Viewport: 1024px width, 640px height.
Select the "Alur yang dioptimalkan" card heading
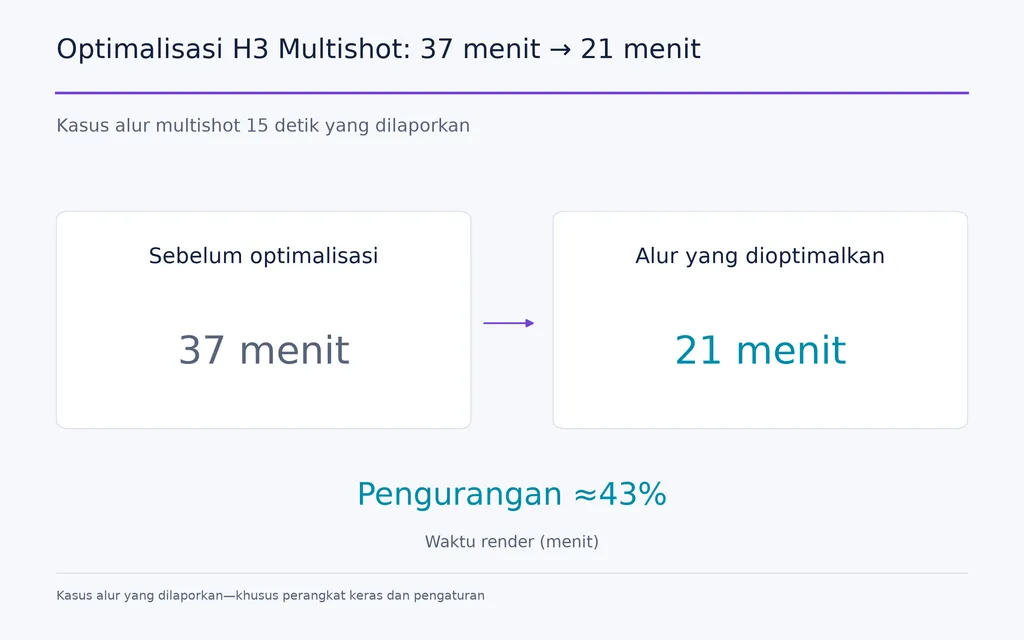(760, 255)
